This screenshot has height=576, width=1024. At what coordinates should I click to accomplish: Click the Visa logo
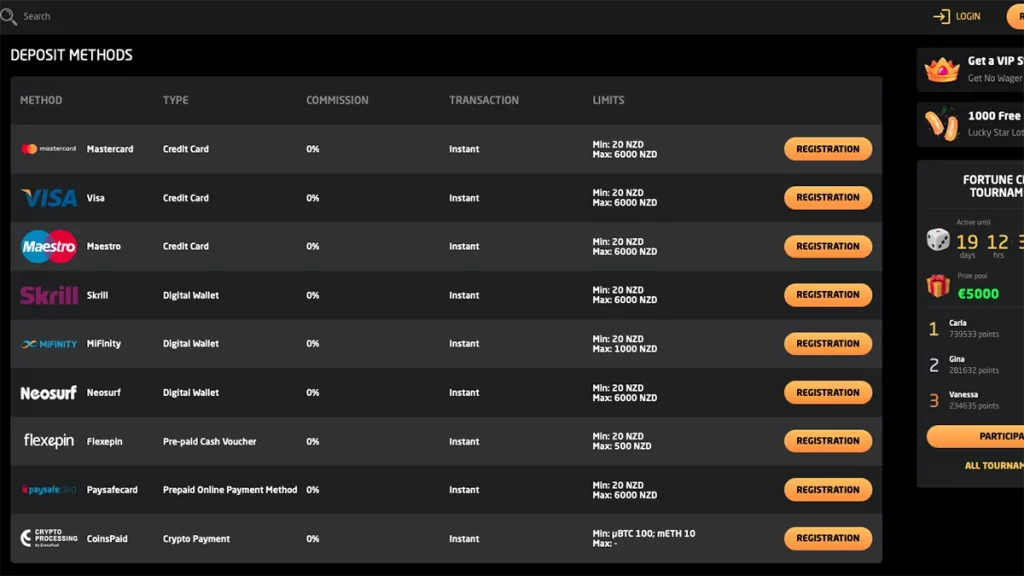click(48, 198)
